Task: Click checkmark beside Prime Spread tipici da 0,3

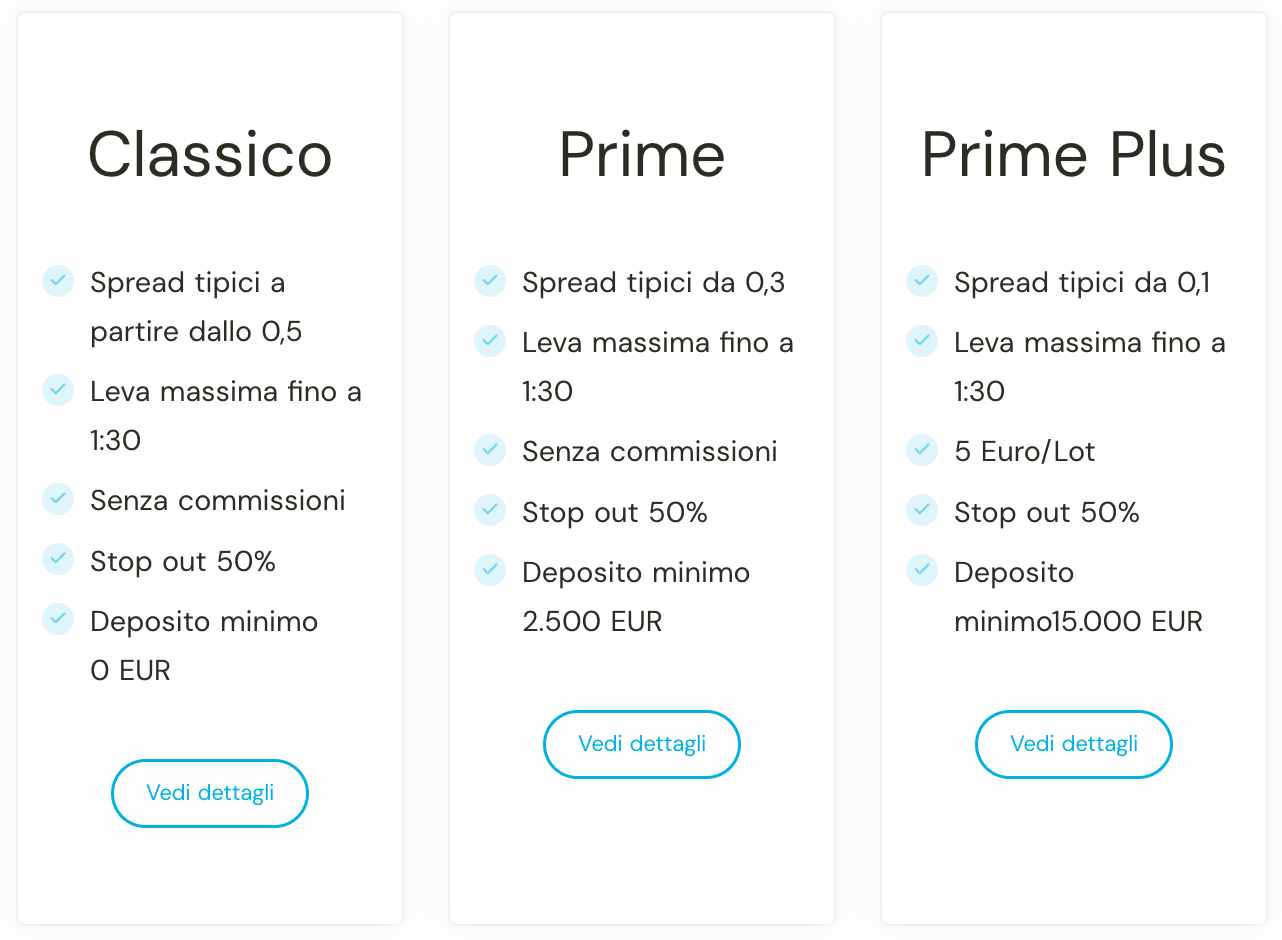Action: click(490, 281)
